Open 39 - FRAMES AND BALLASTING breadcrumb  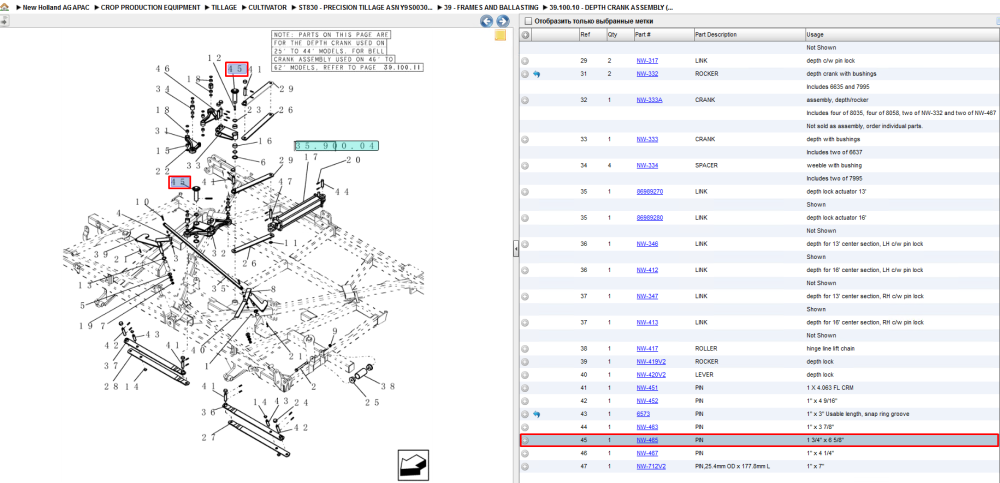(491, 7)
